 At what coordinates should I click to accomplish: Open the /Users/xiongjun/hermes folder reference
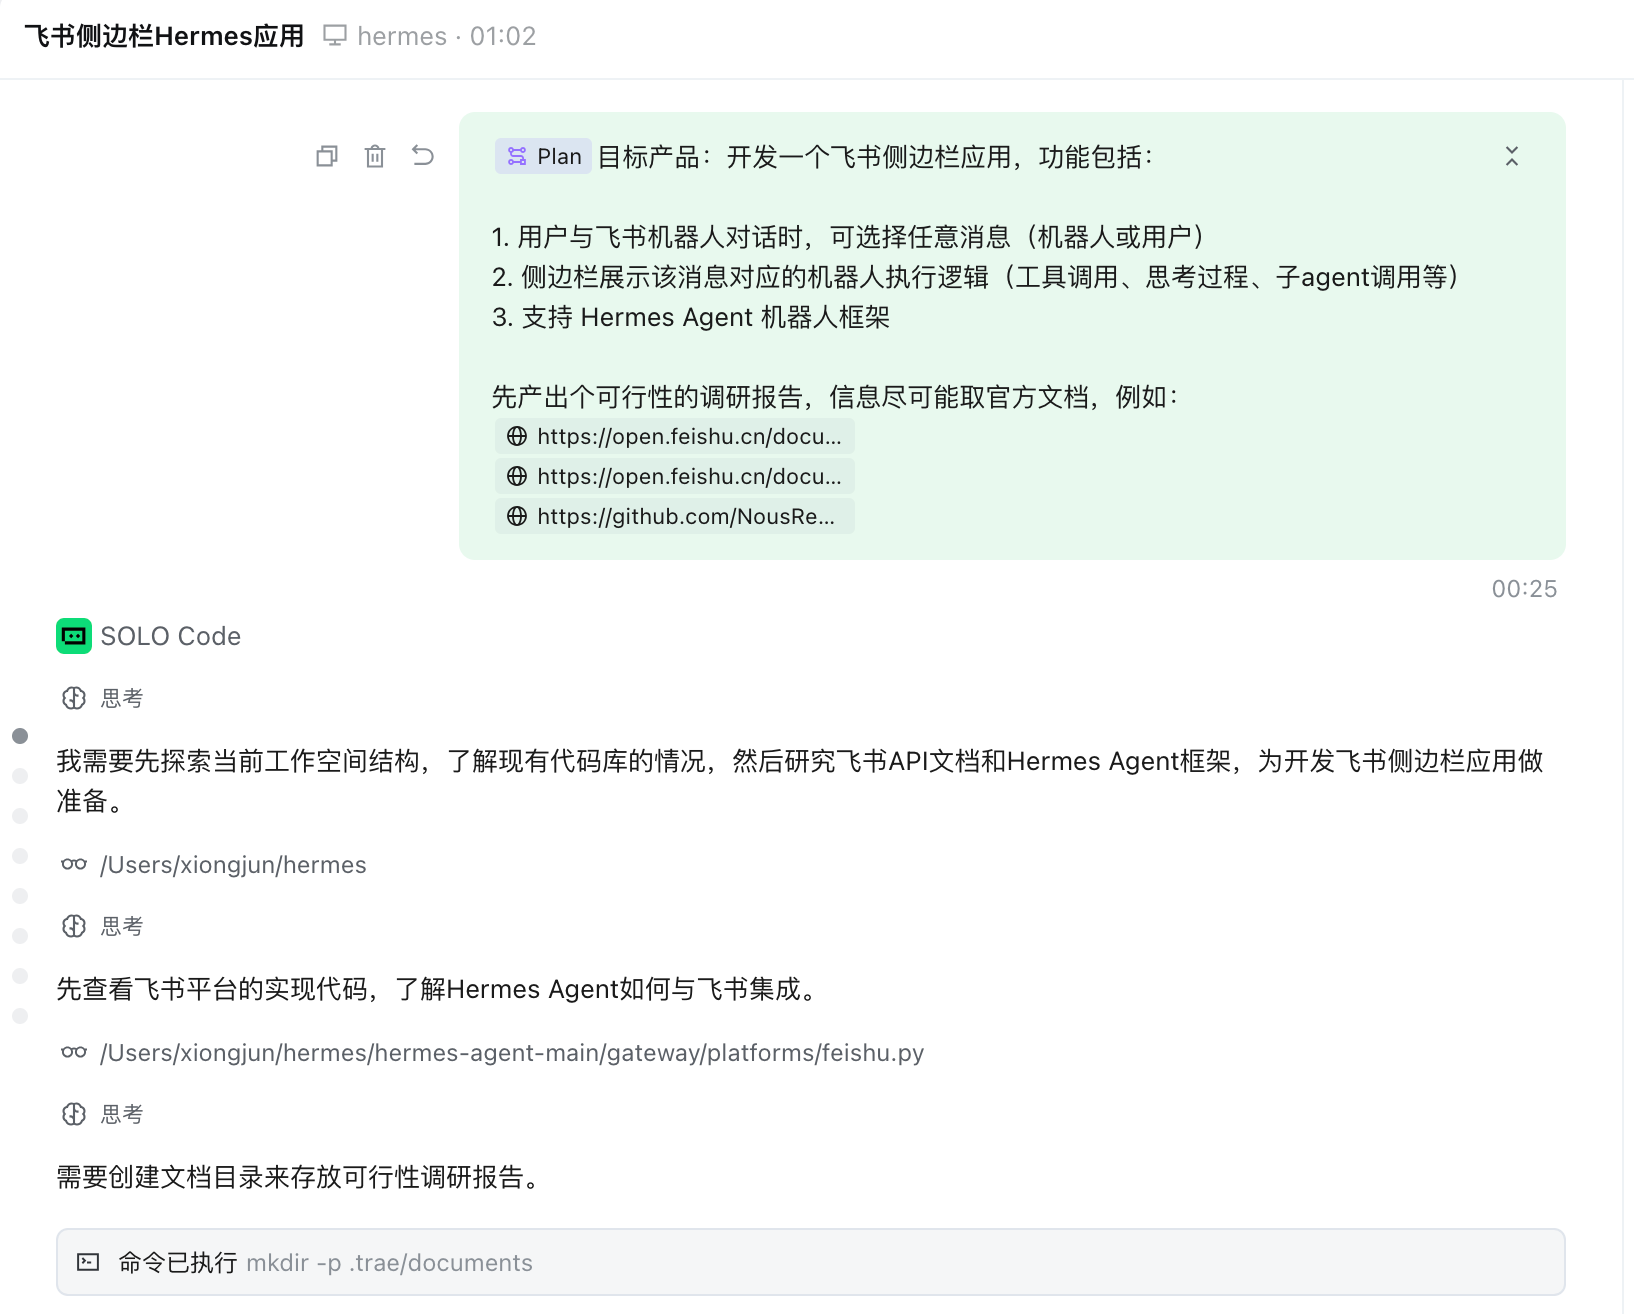(x=232, y=865)
